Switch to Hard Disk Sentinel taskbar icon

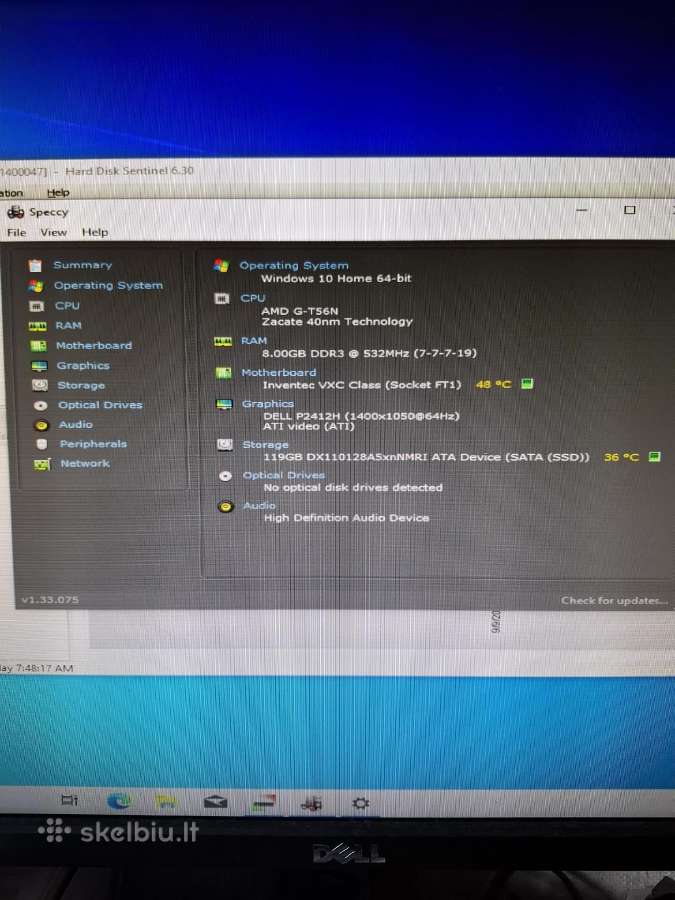point(264,802)
